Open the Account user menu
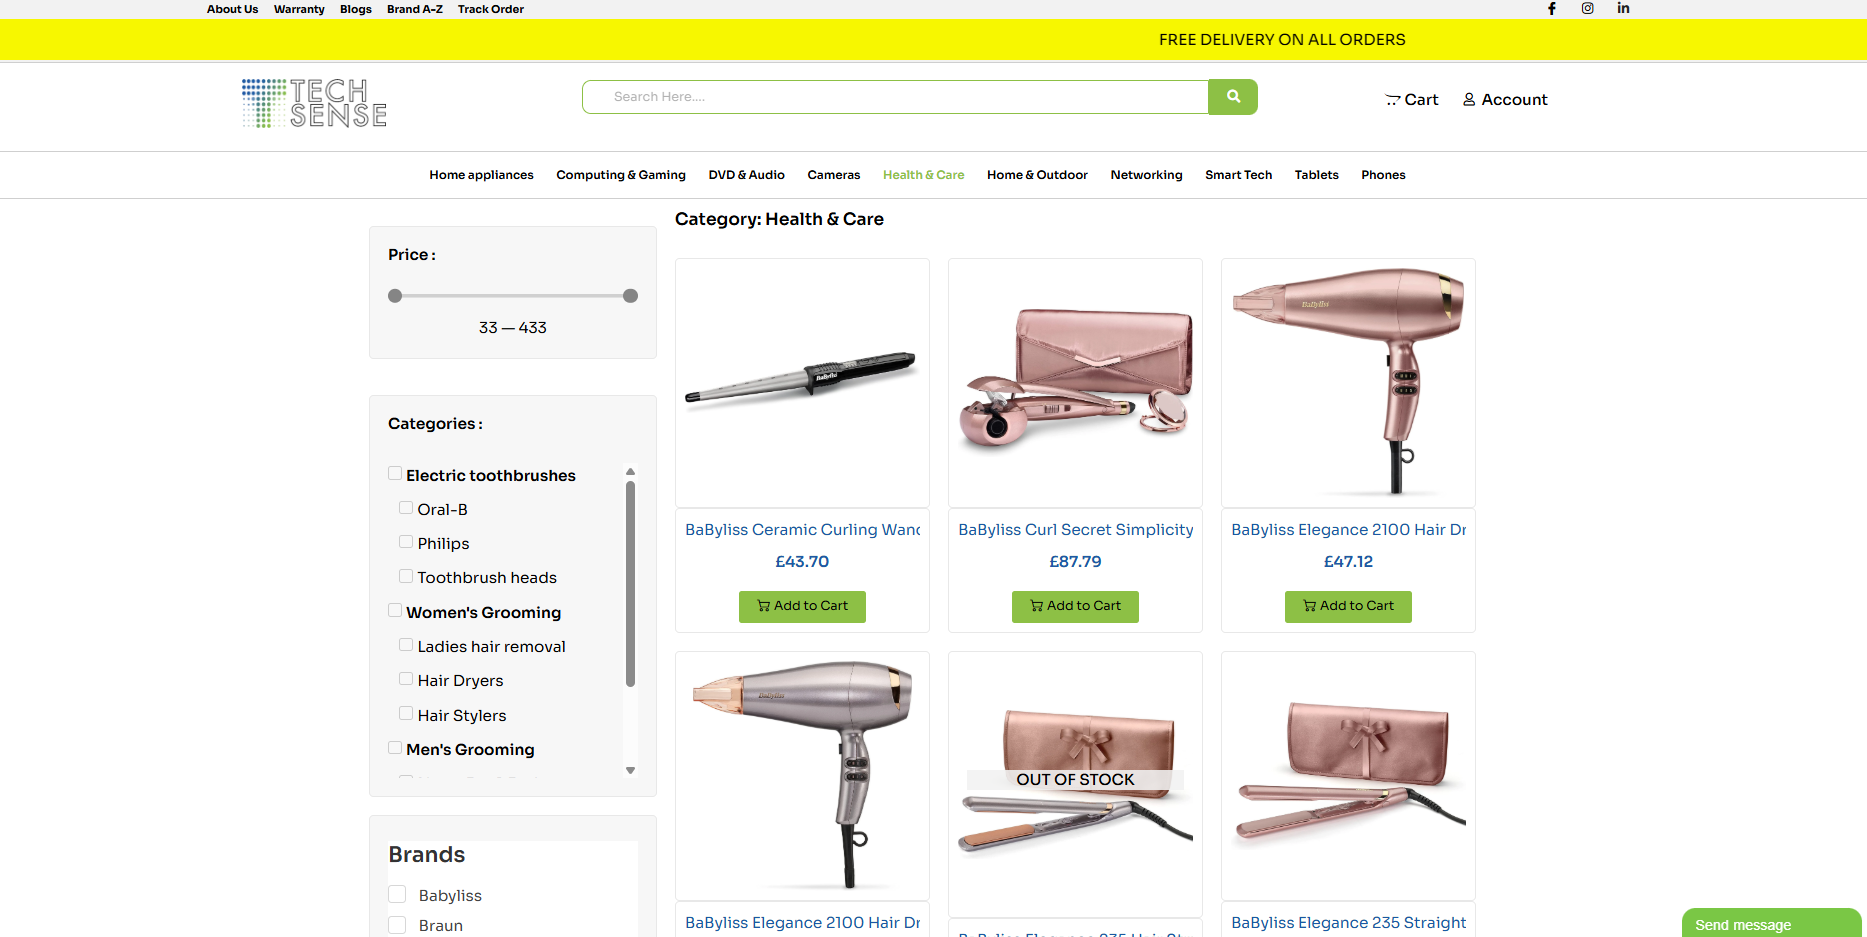The height and width of the screenshot is (937, 1867). click(x=1505, y=100)
